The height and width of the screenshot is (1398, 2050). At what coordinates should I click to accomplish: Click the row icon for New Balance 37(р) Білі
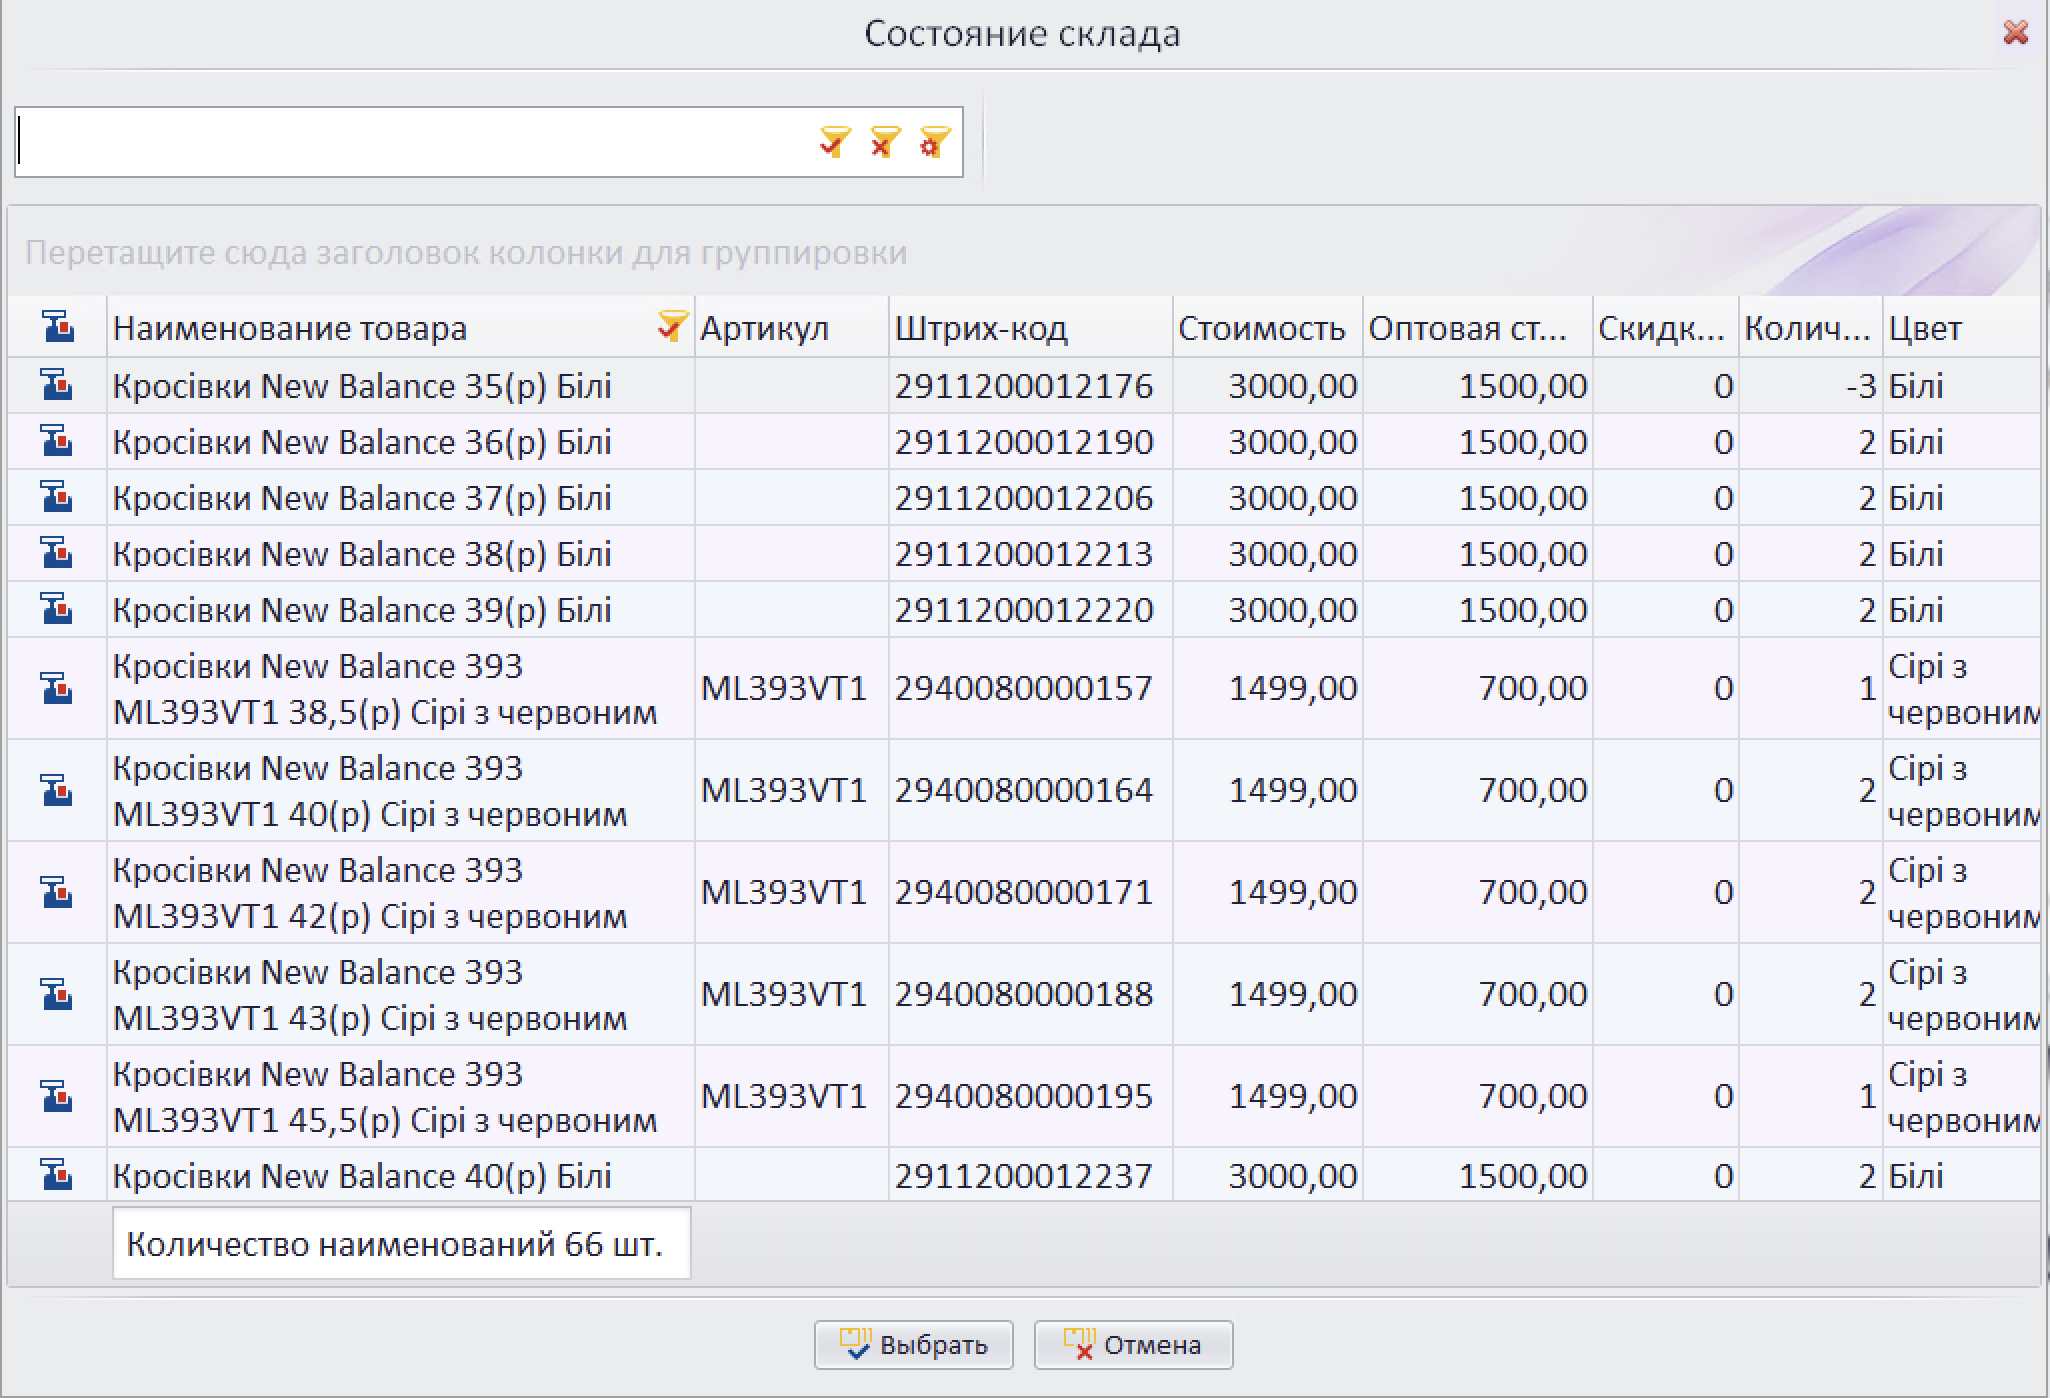coord(58,497)
